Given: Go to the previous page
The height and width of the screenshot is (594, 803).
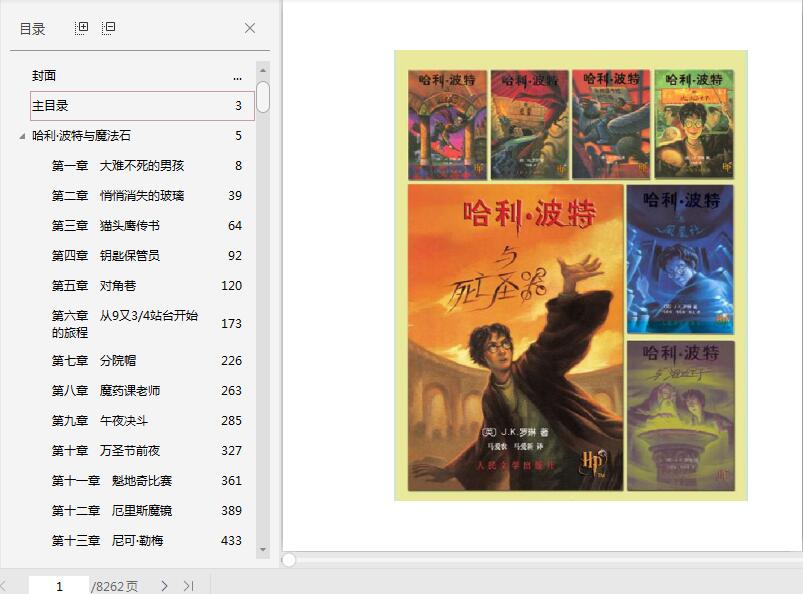Looking at the screenshot, I should pyautogui.click(x=4, y=586).
